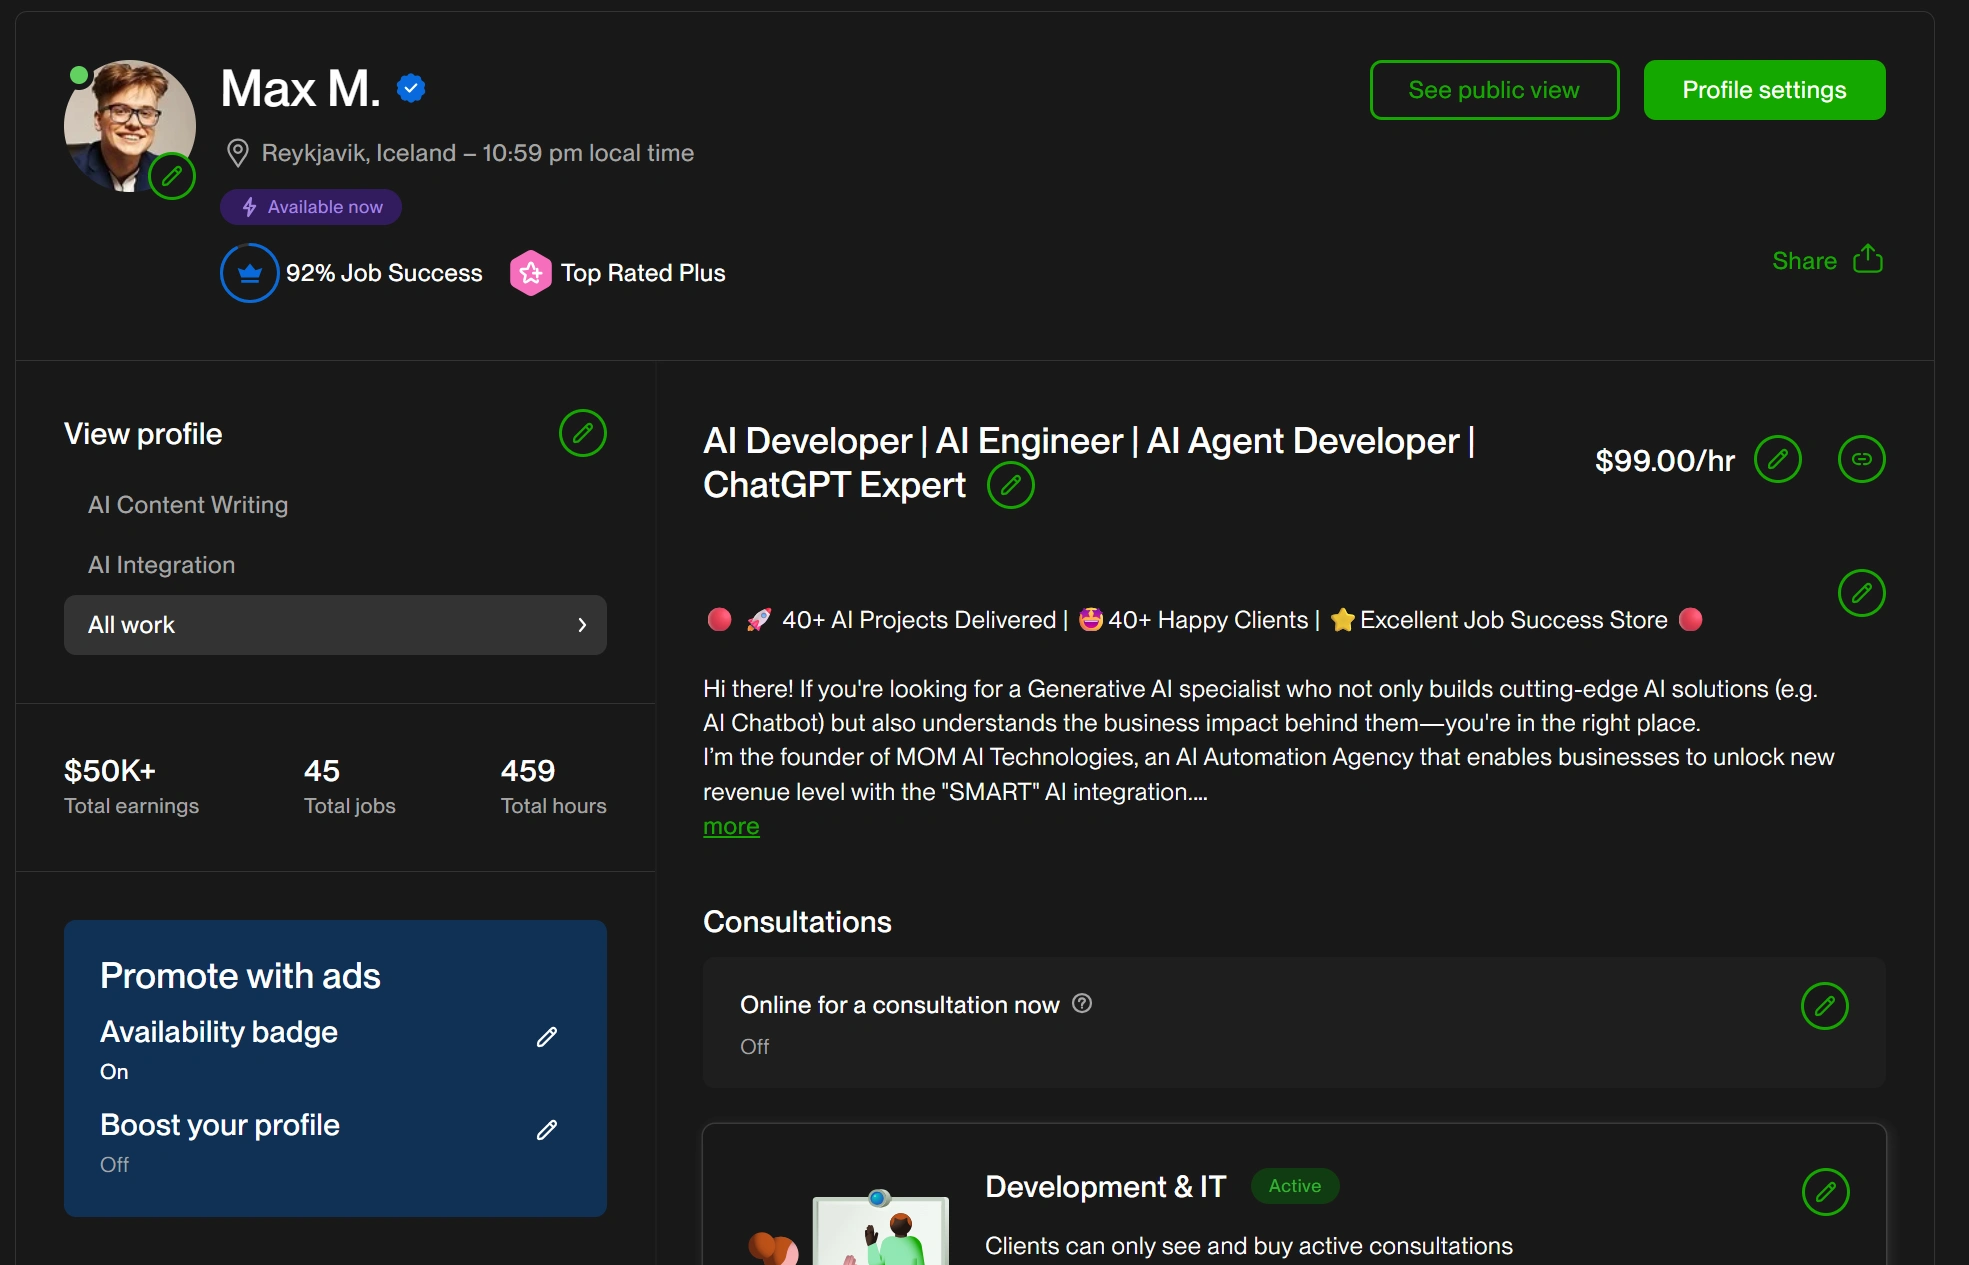
Task: Edit the View profile section
Action: coord(582,433)
